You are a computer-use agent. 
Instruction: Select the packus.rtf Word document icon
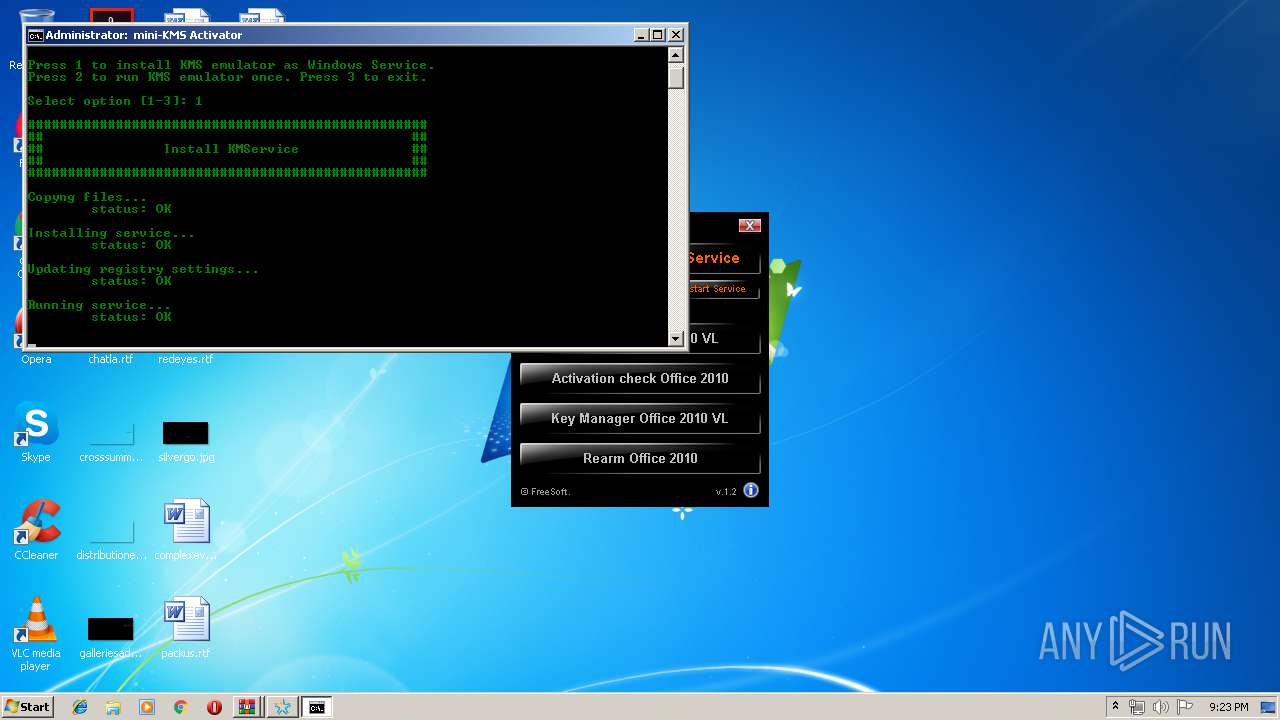(x=186, y=621)
